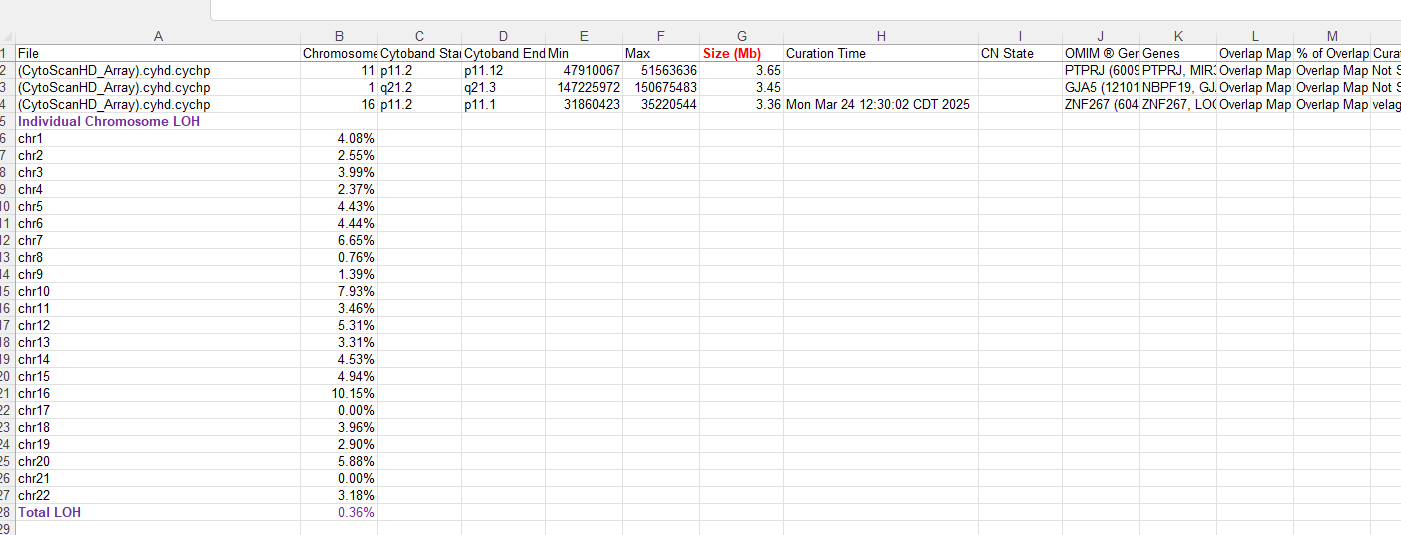Select cell with value 31860423
1401x535 pixels.
point(584,104)
